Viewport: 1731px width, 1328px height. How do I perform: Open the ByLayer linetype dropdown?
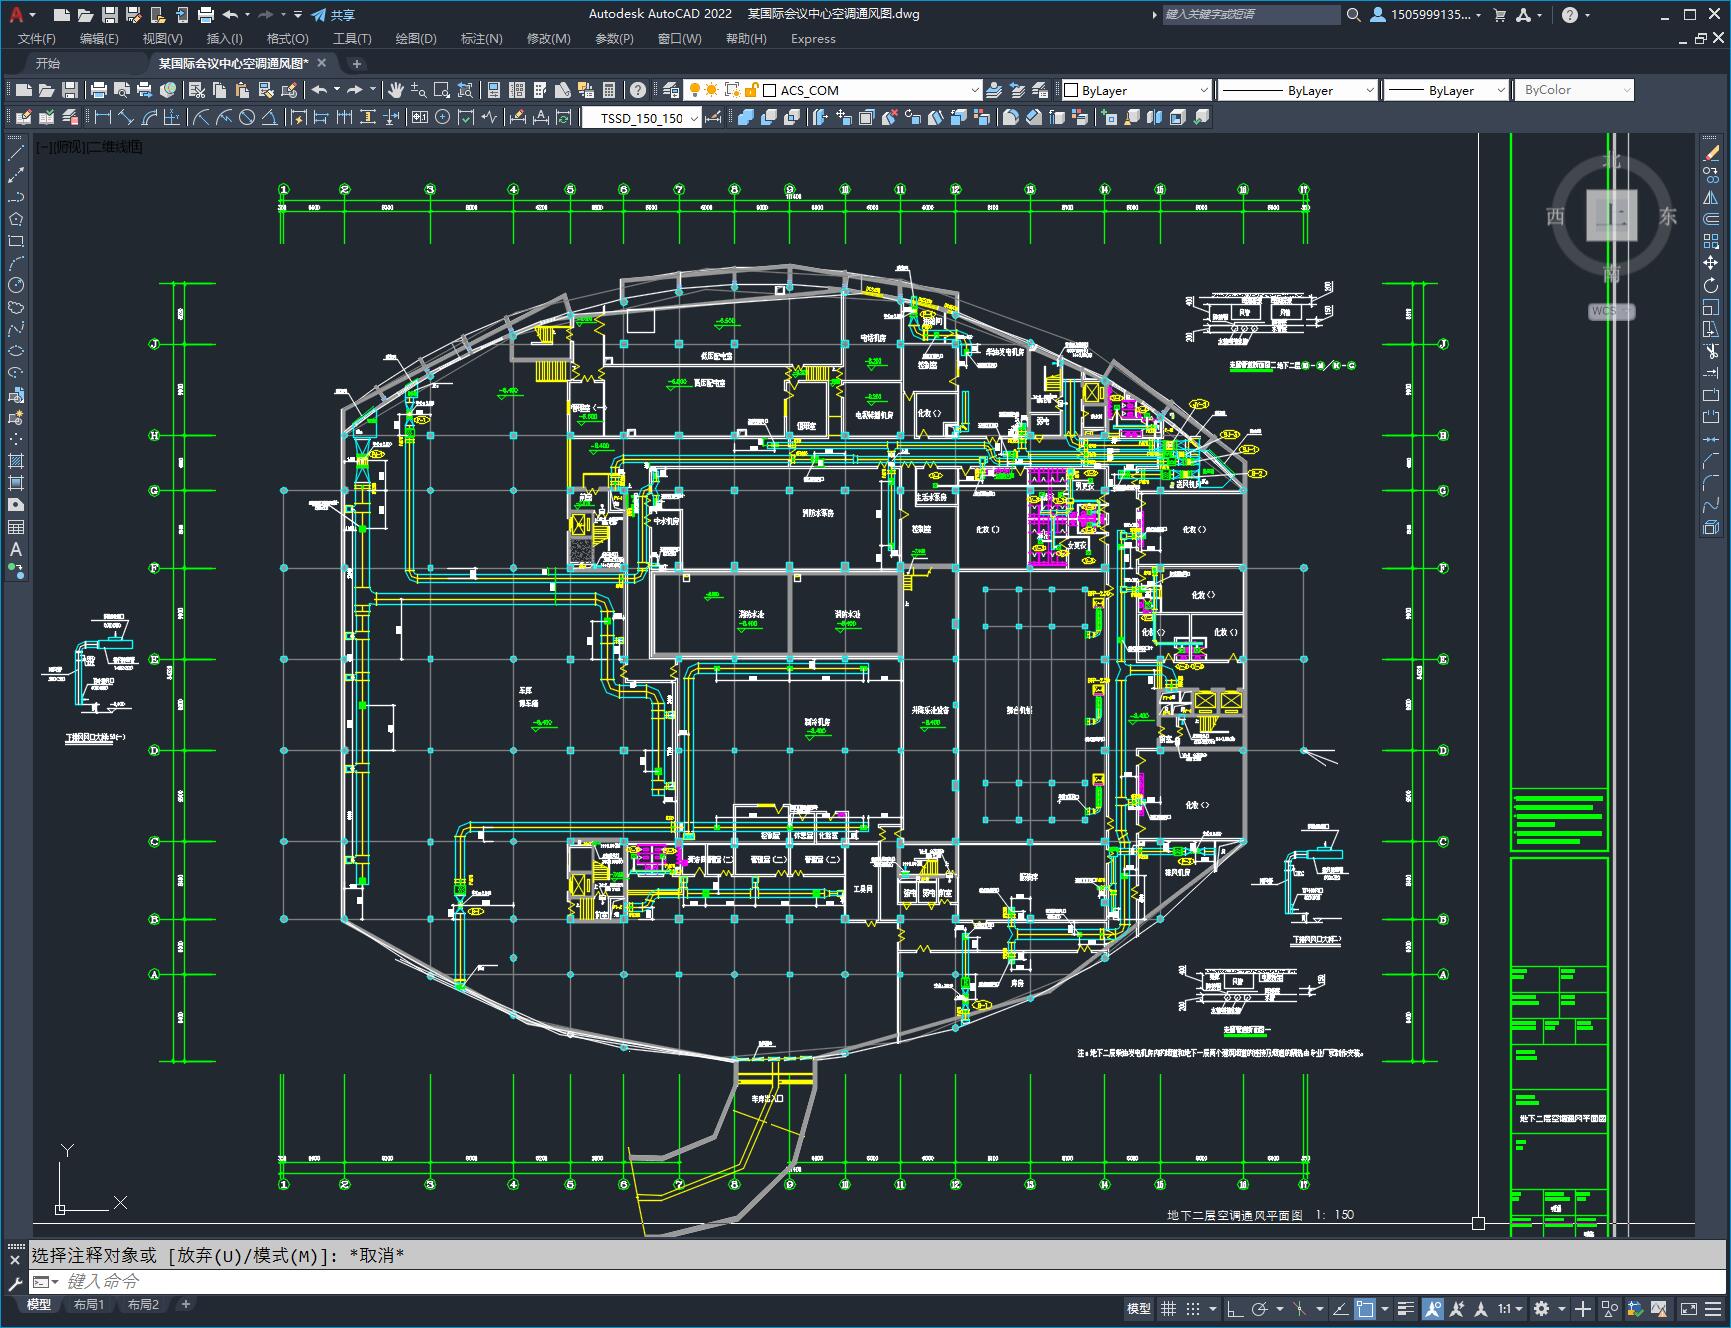[x=1369, y=90]
